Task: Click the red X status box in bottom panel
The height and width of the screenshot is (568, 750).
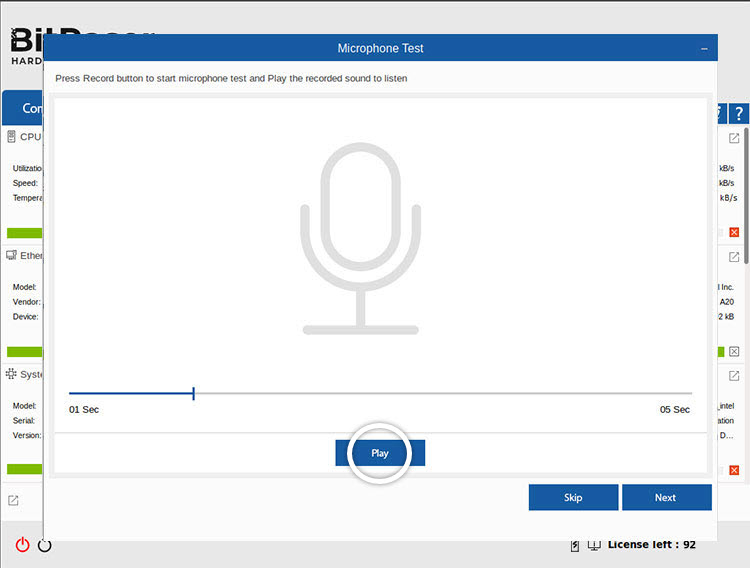Action: click(734, 470)
